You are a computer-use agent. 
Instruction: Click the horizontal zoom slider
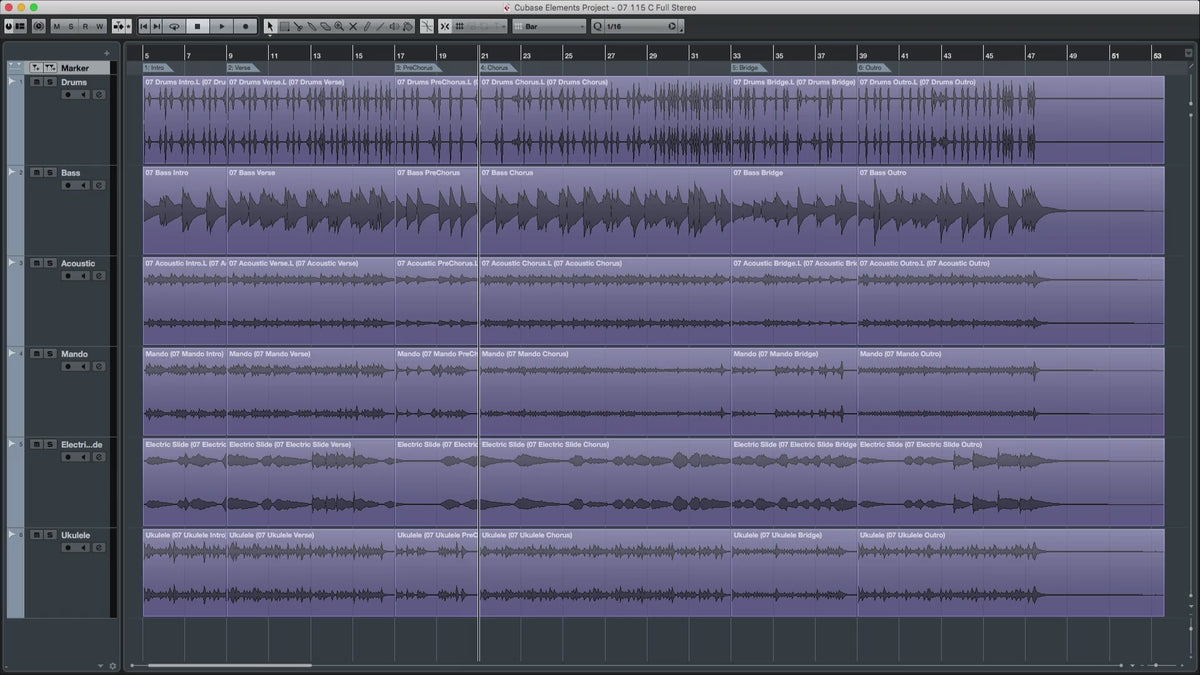click(x=1155, y=665)
